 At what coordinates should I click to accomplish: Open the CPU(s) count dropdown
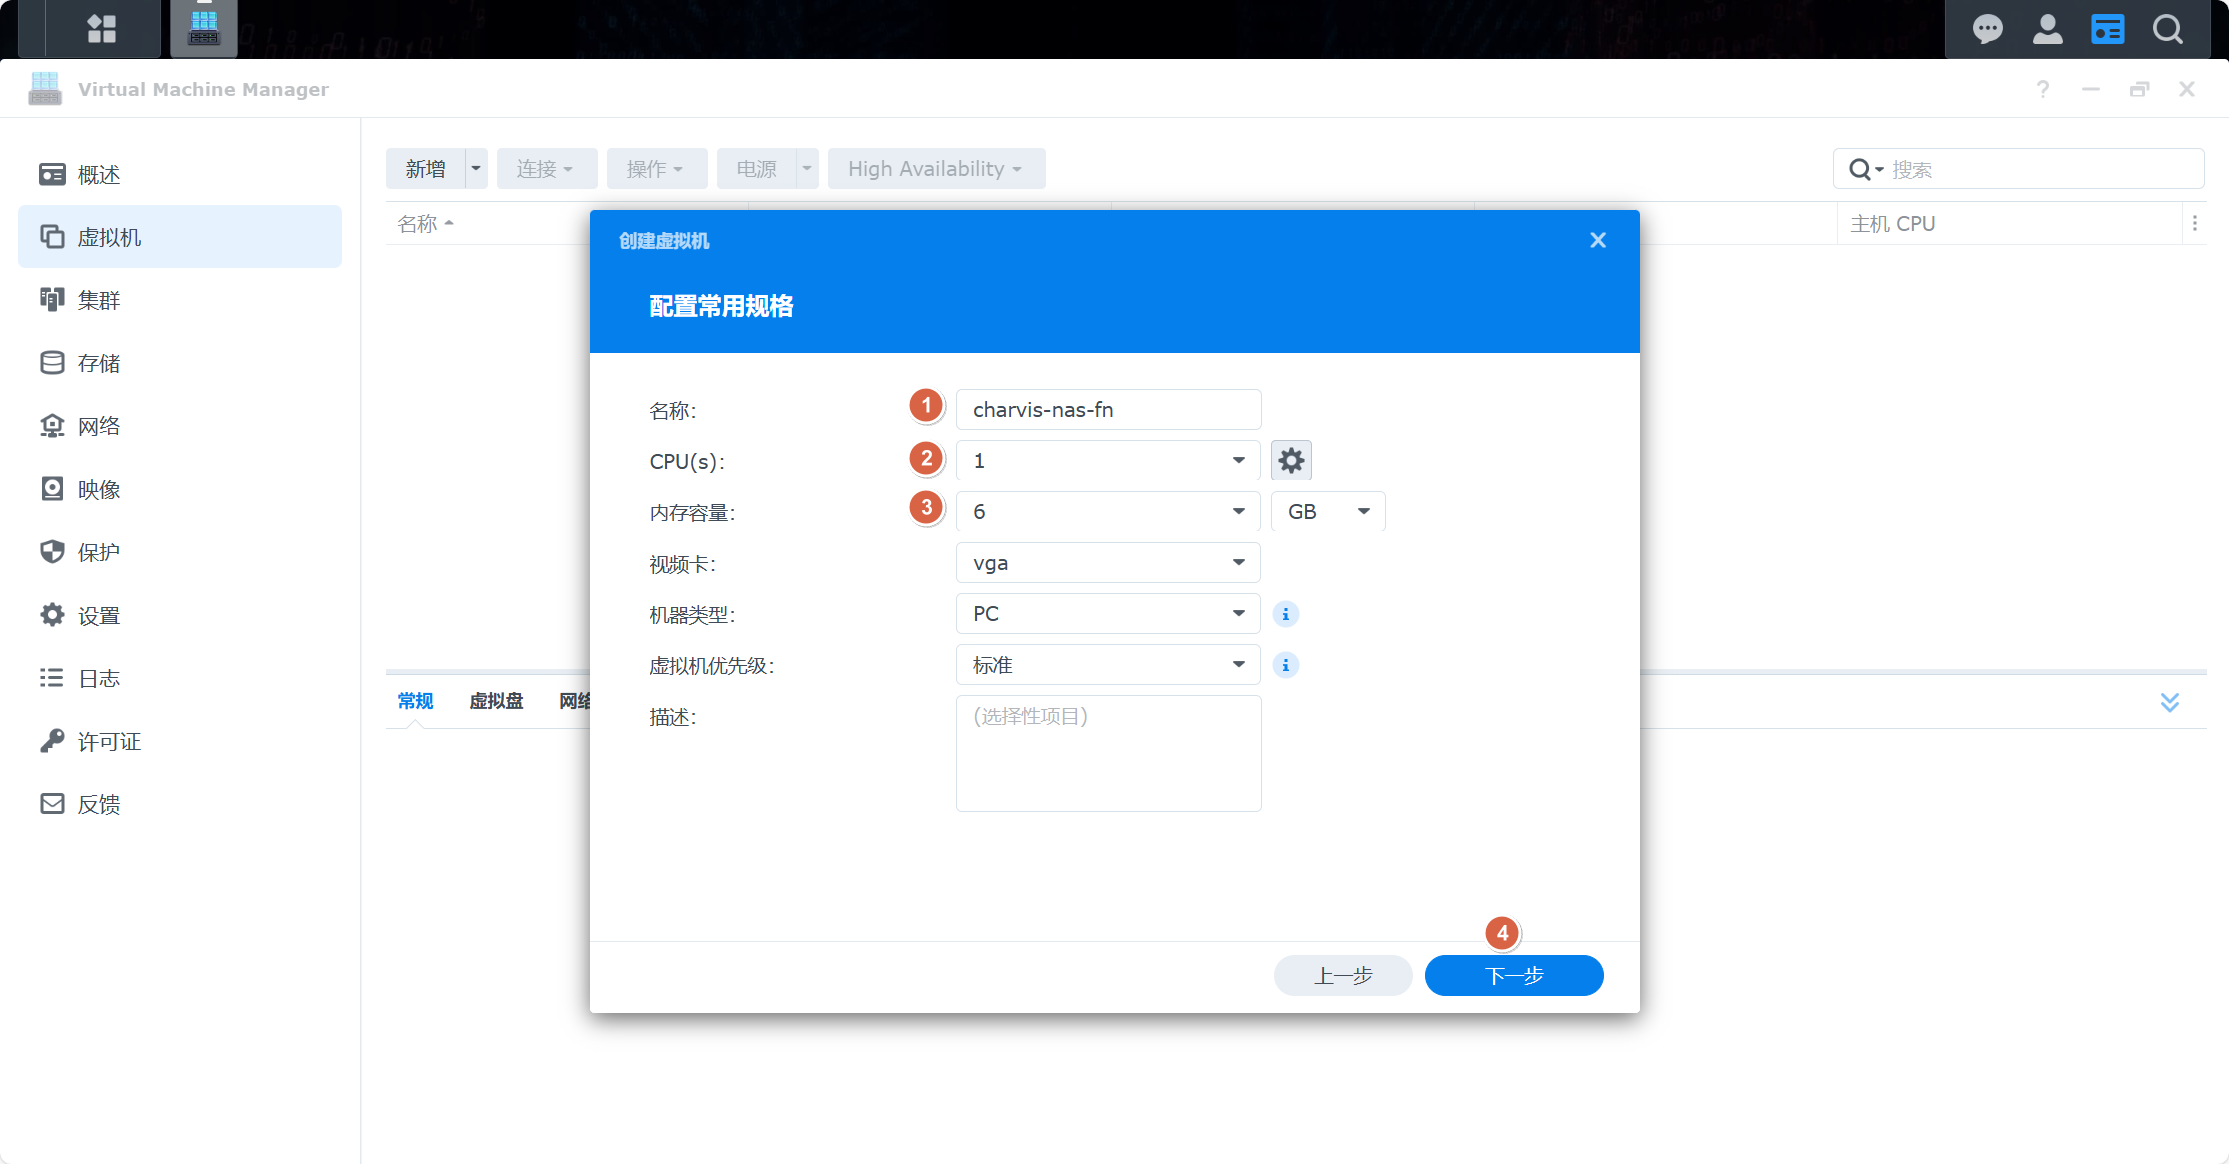click(x=1107, y=461)
